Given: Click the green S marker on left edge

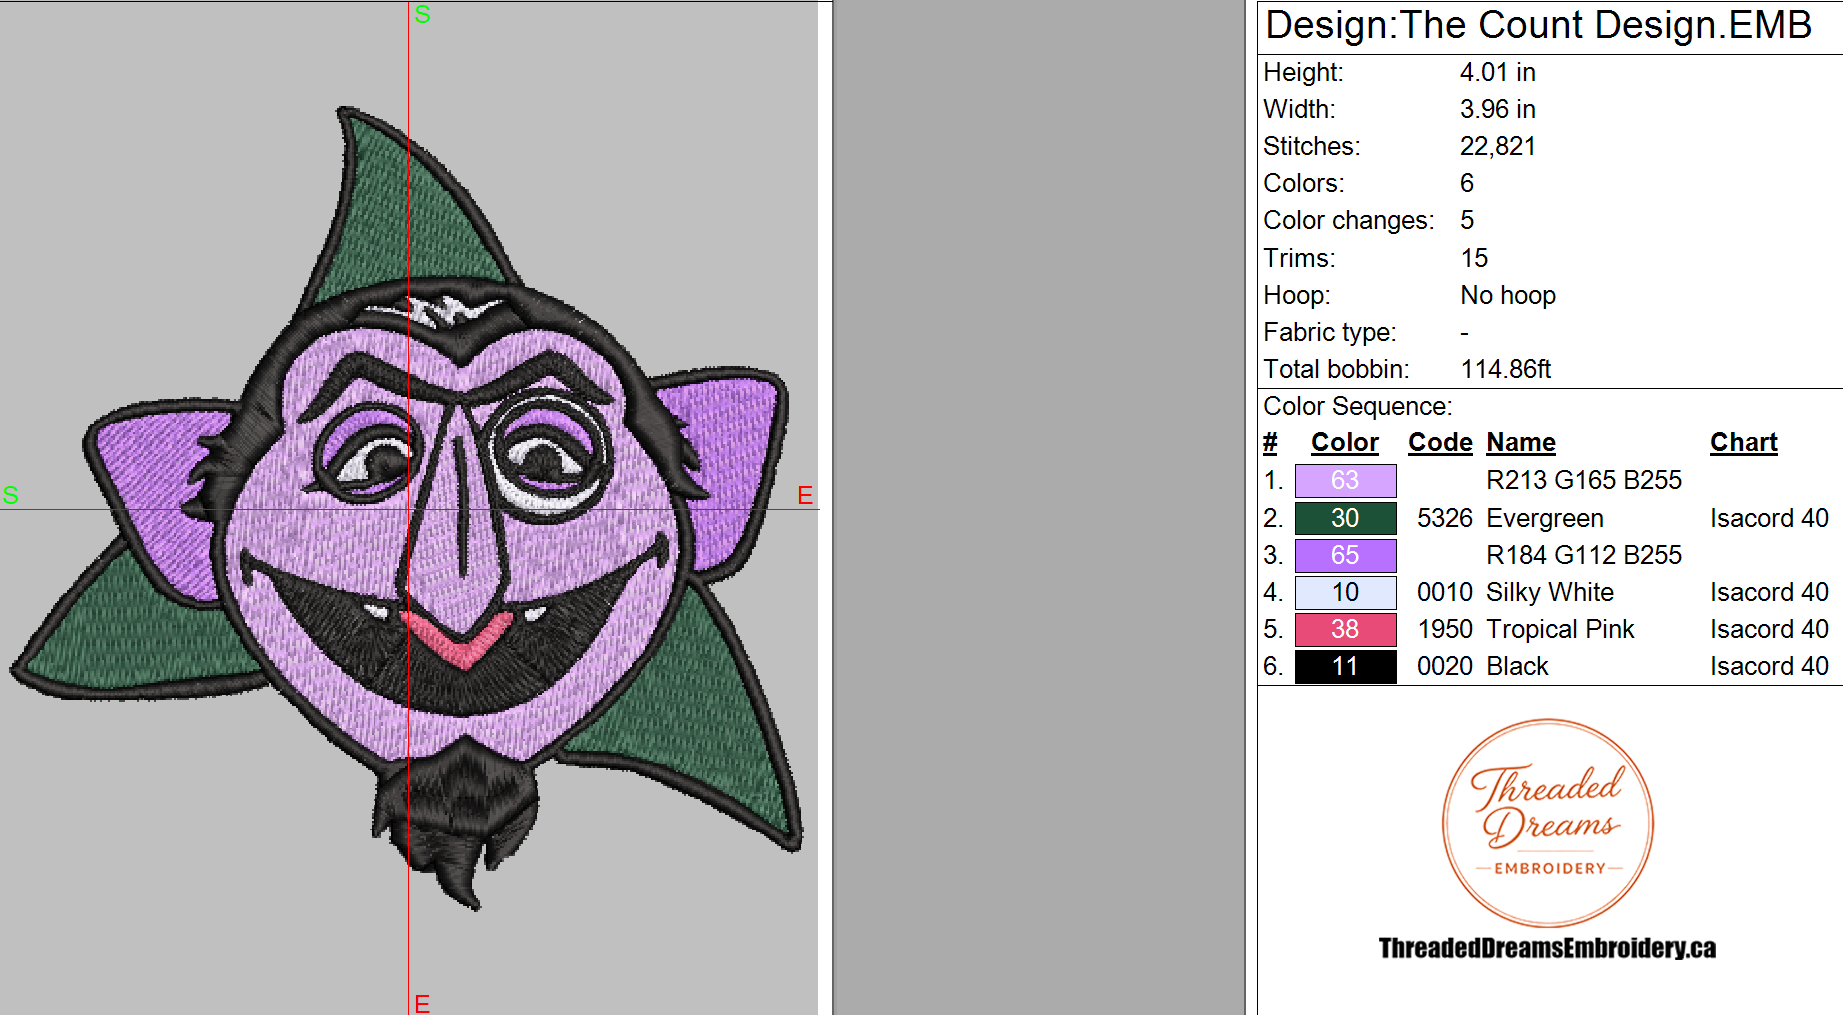Looking at the screenshot, I should 11,495.
